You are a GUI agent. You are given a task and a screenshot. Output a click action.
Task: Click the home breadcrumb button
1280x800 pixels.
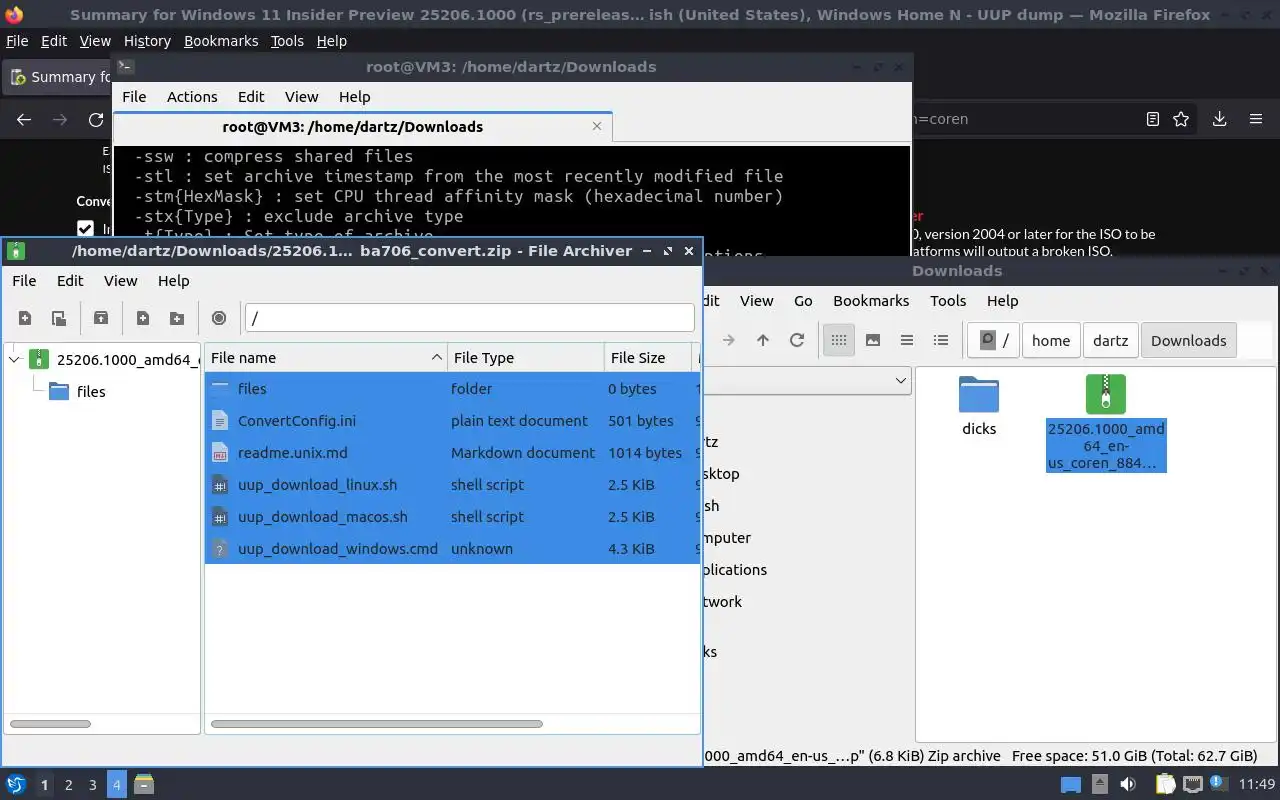coord(1051,340)
